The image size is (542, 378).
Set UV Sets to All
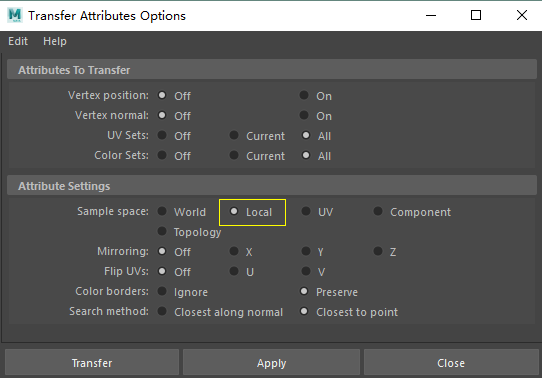pyautogui.click(x=306, y=135)
